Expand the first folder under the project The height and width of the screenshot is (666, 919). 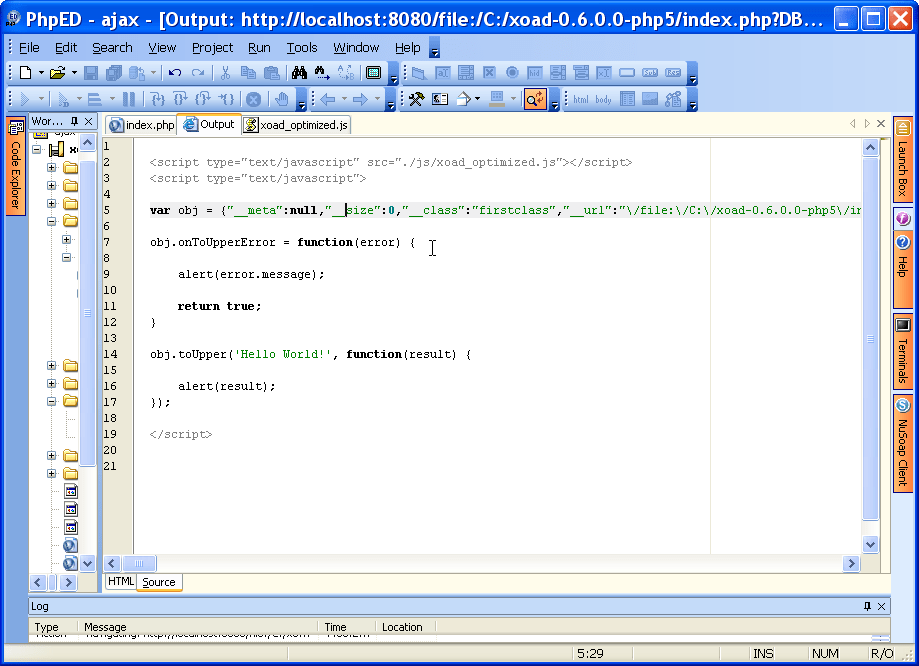pyautogui.click(x=52, y=168)
